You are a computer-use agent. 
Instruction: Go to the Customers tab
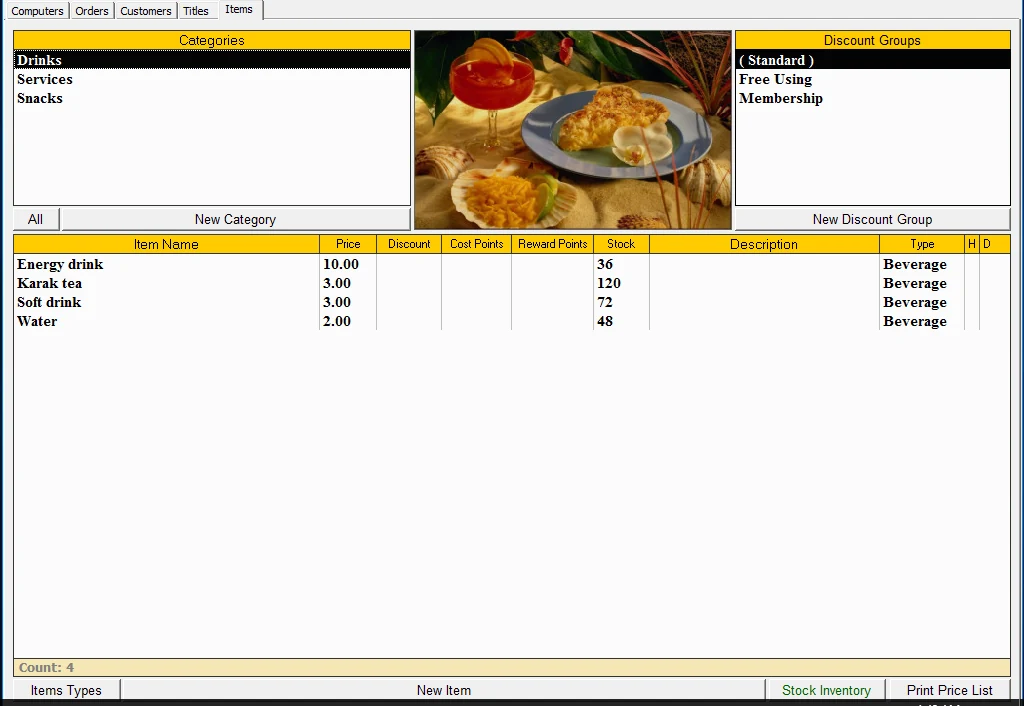146,10
